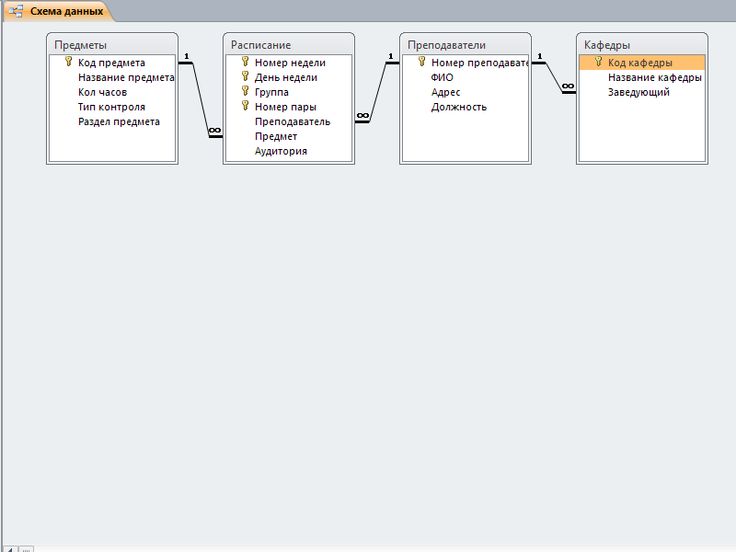Click the key icon beside Код кафедры
This screenshot has width=736, height=552.
[598, 61]
